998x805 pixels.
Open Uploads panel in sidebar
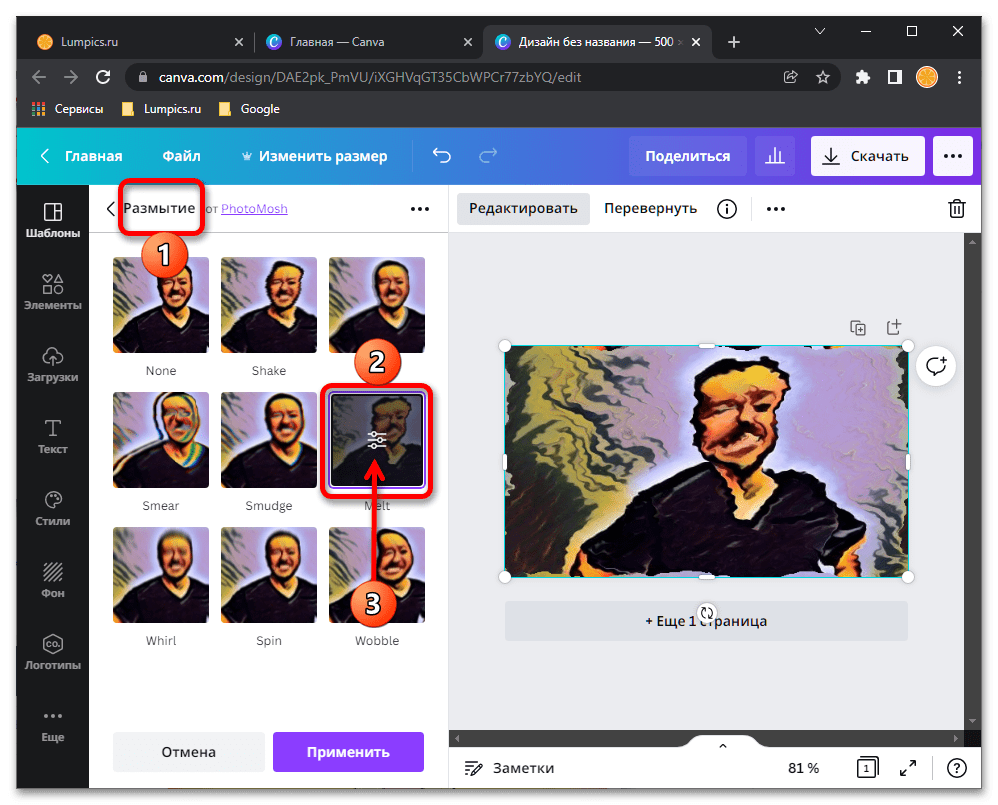click(x=53, y=364)
